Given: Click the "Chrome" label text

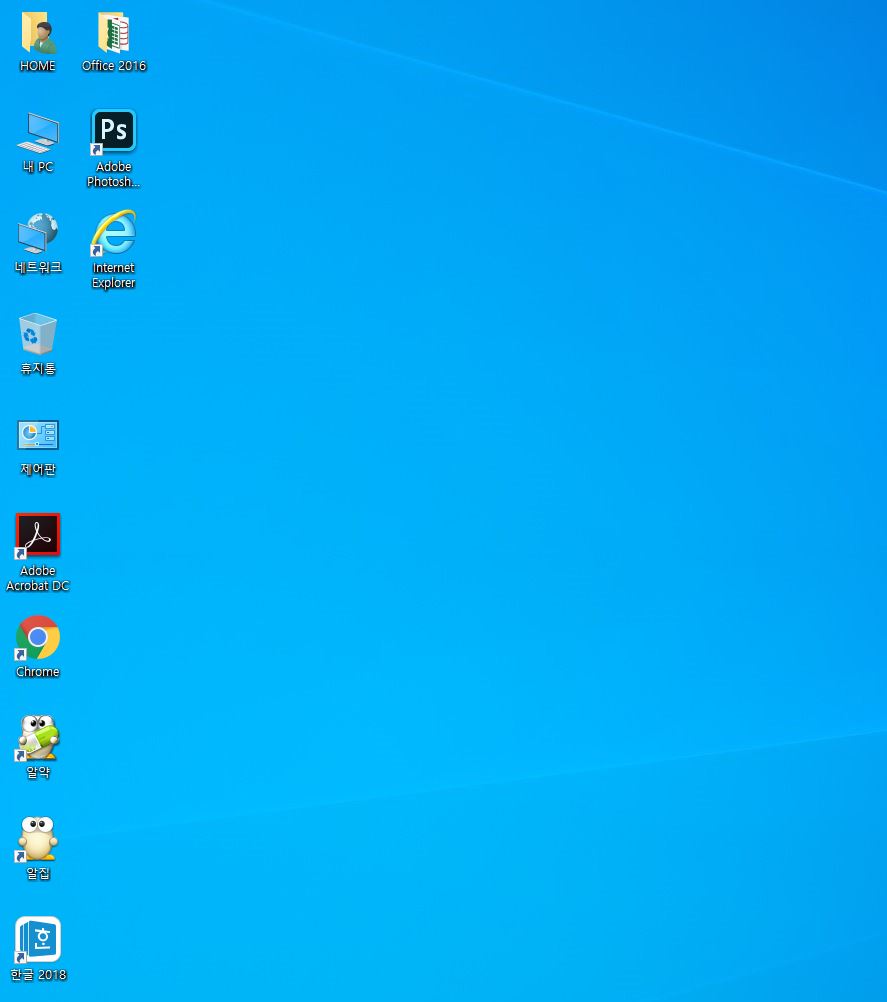Looking at the screenshot, I should [x=38, y=672].
